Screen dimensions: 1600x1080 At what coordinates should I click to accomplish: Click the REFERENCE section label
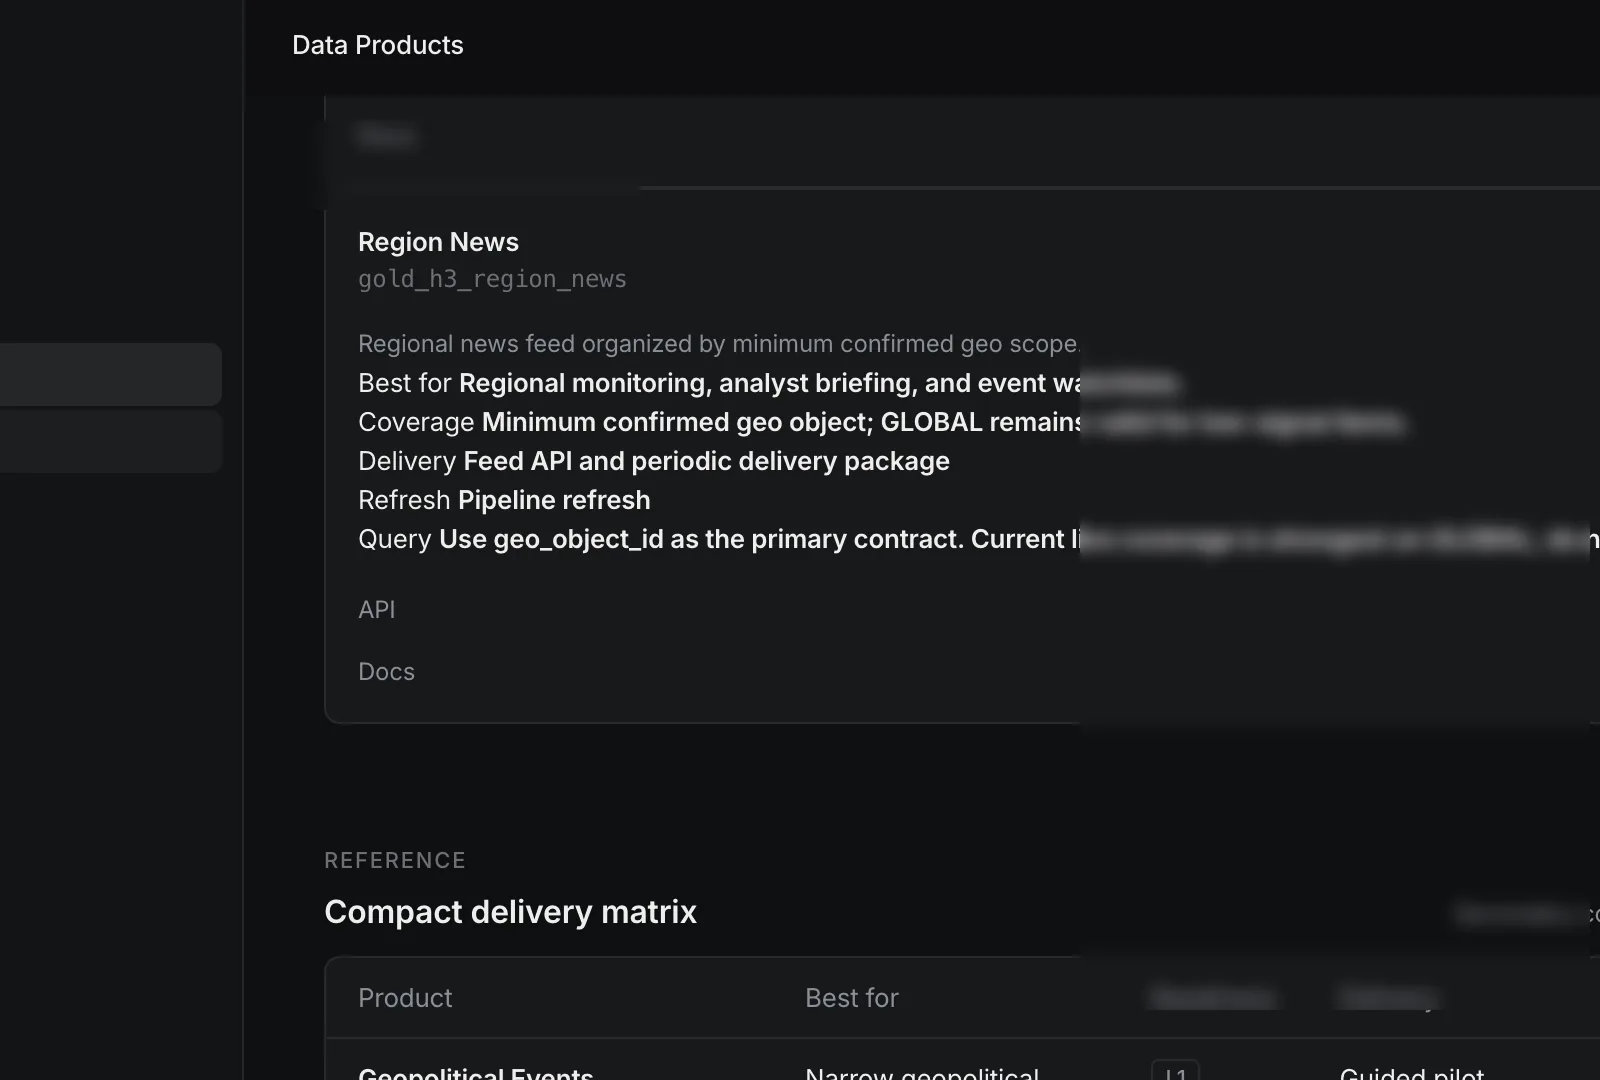(x=395, y=860)
